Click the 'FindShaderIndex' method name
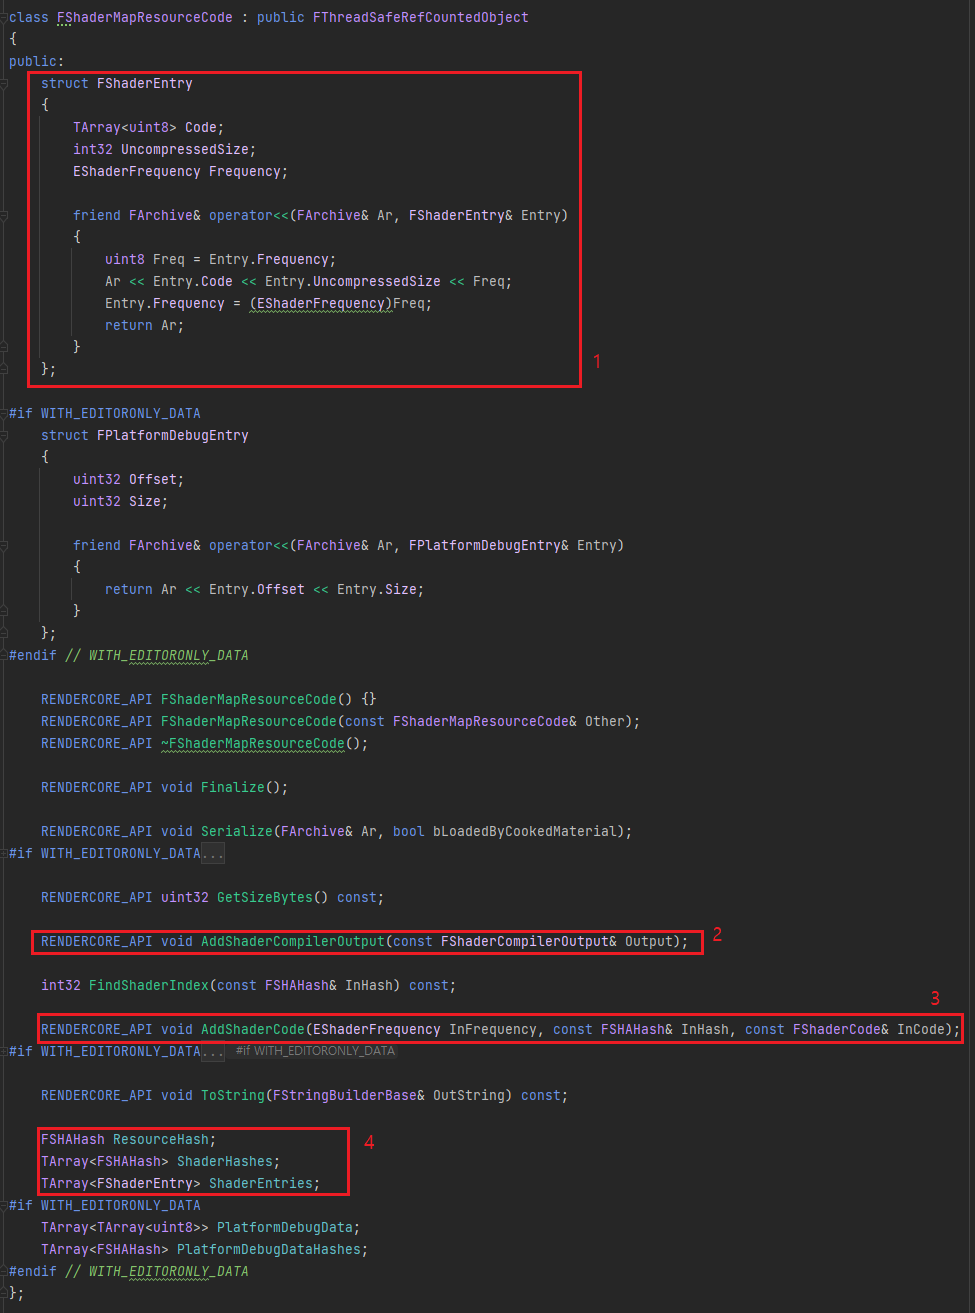975x1313 pixels. click(x=149, y=985)
